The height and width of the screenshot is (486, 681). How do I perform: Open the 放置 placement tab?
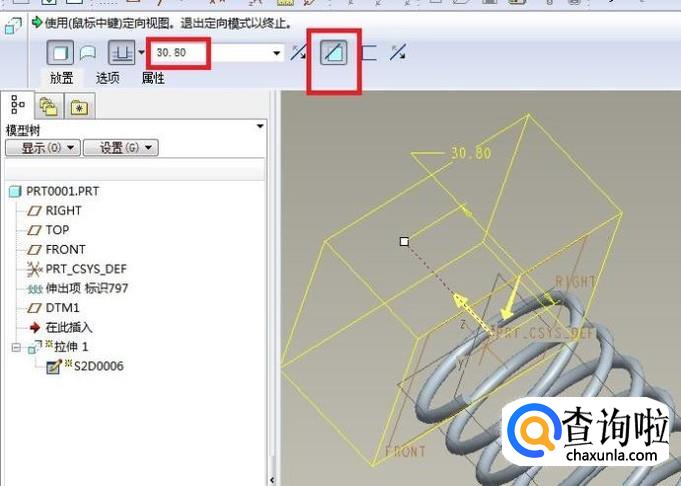tap(61, 78)
